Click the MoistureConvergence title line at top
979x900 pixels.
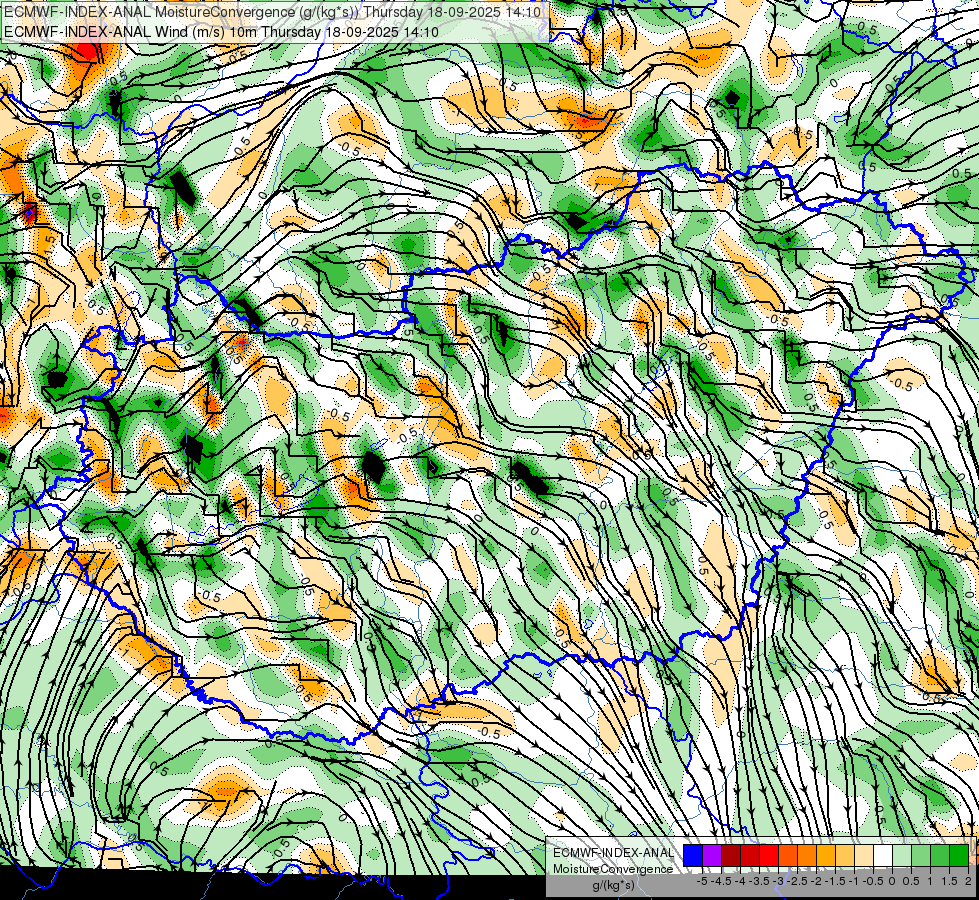[272, 11]
